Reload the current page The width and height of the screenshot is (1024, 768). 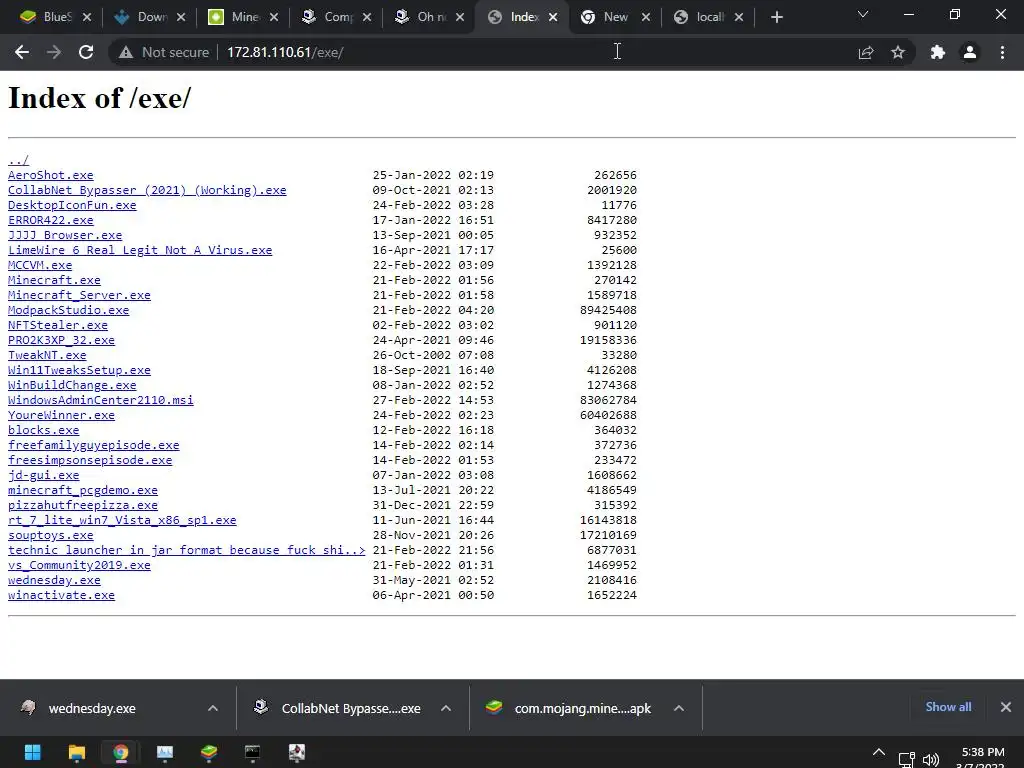coord(86,52)
